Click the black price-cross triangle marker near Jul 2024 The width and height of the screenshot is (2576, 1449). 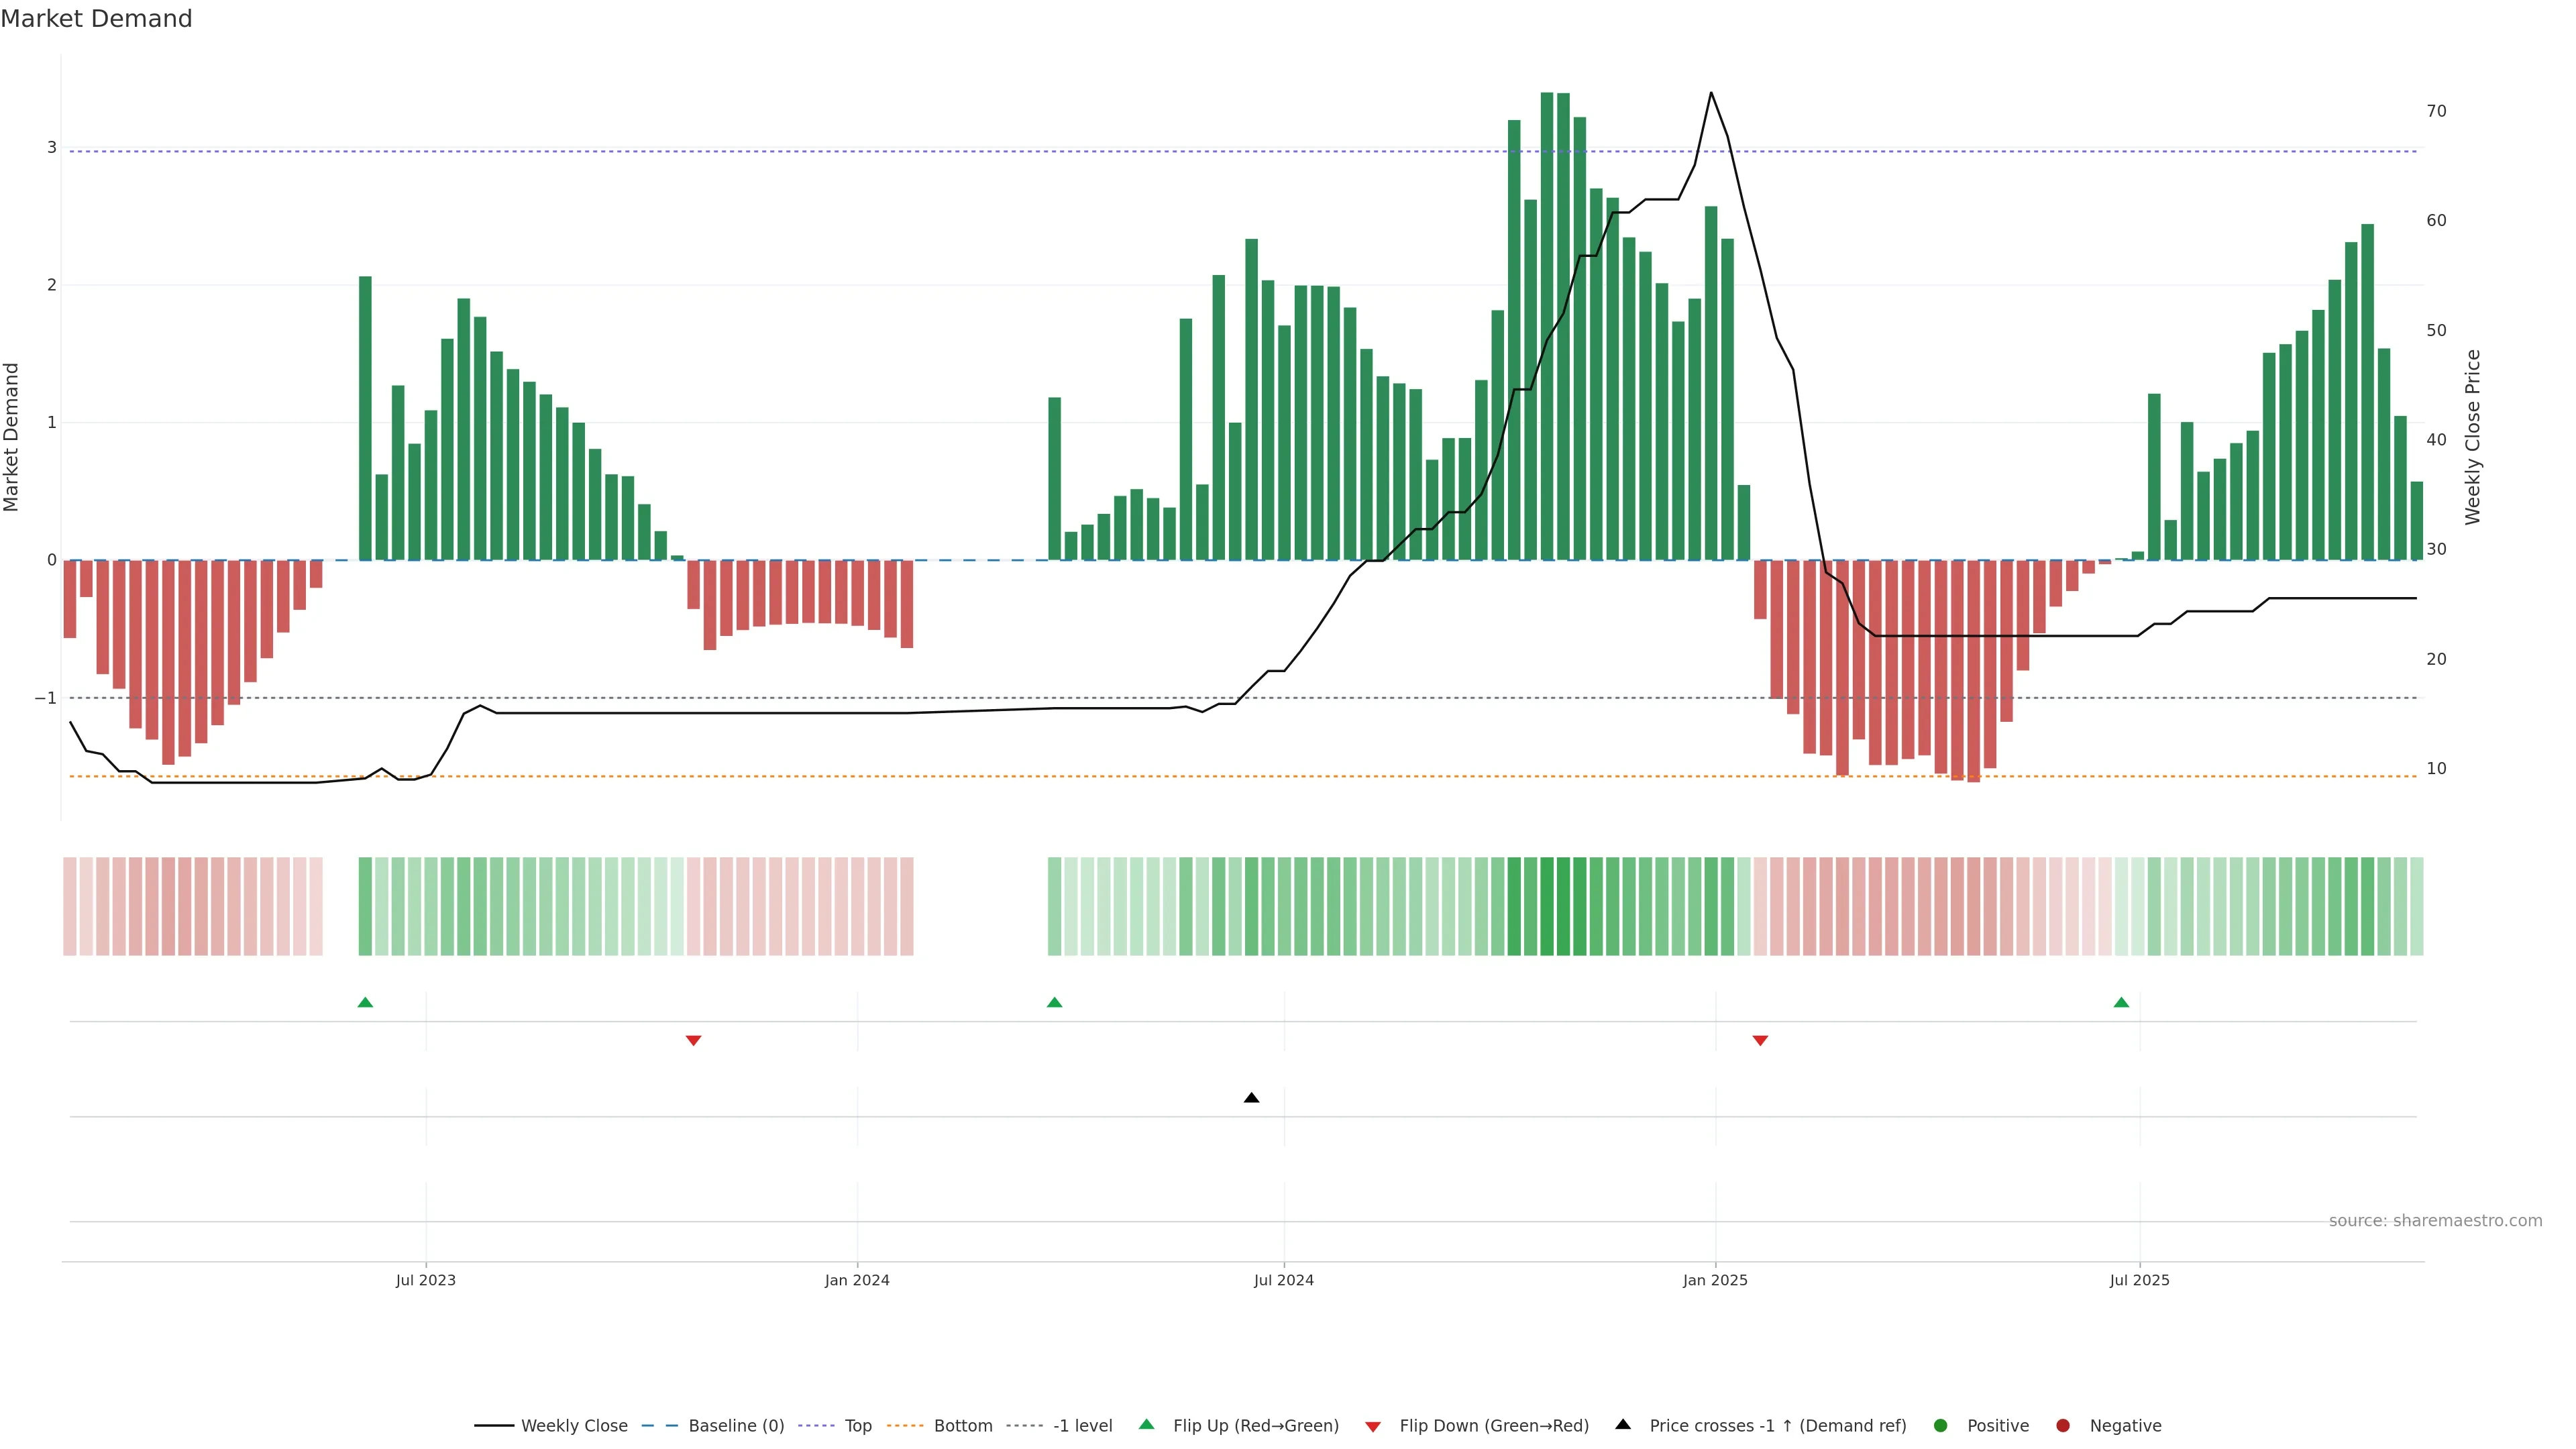[1251, 1098]
